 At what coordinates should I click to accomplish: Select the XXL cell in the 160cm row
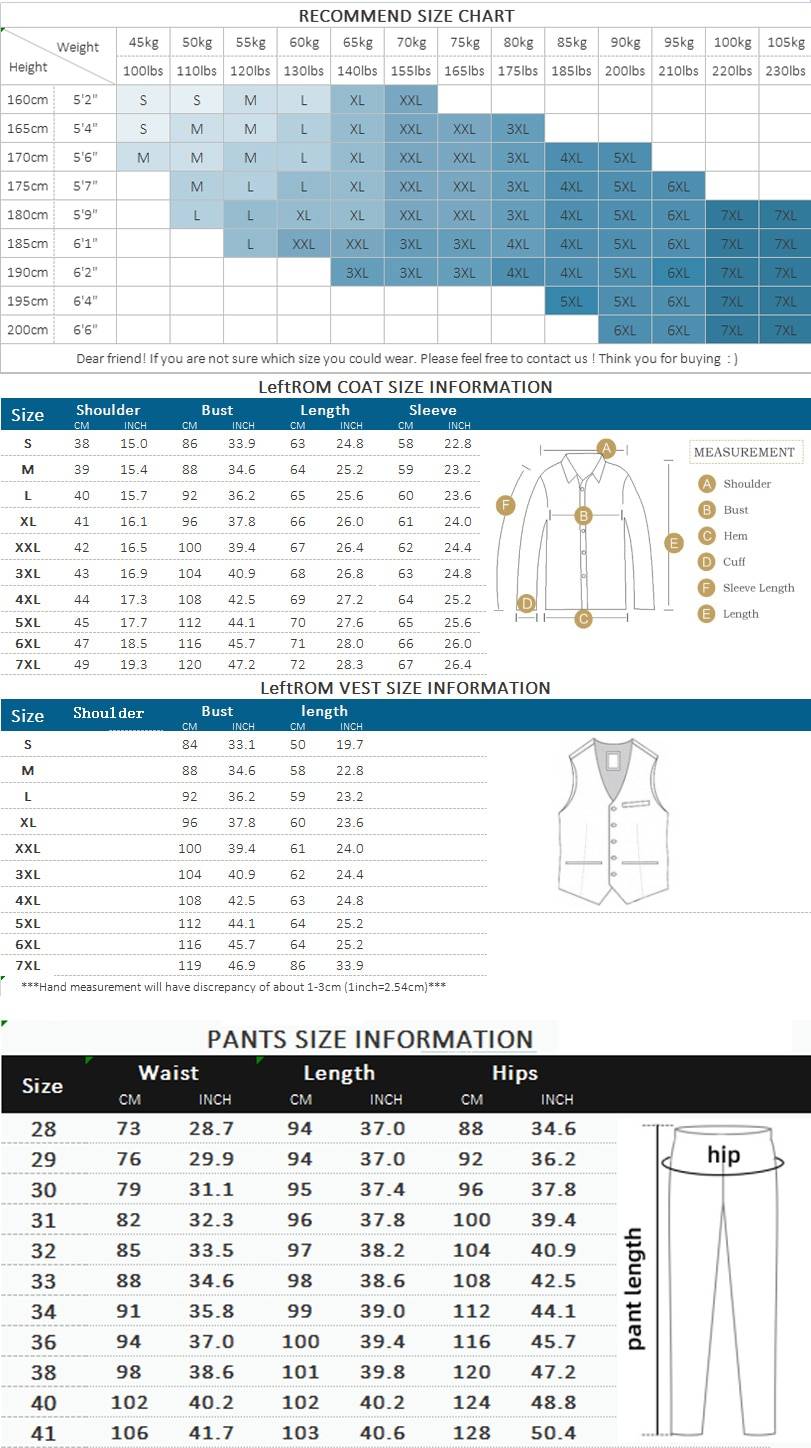click(411, 100)
